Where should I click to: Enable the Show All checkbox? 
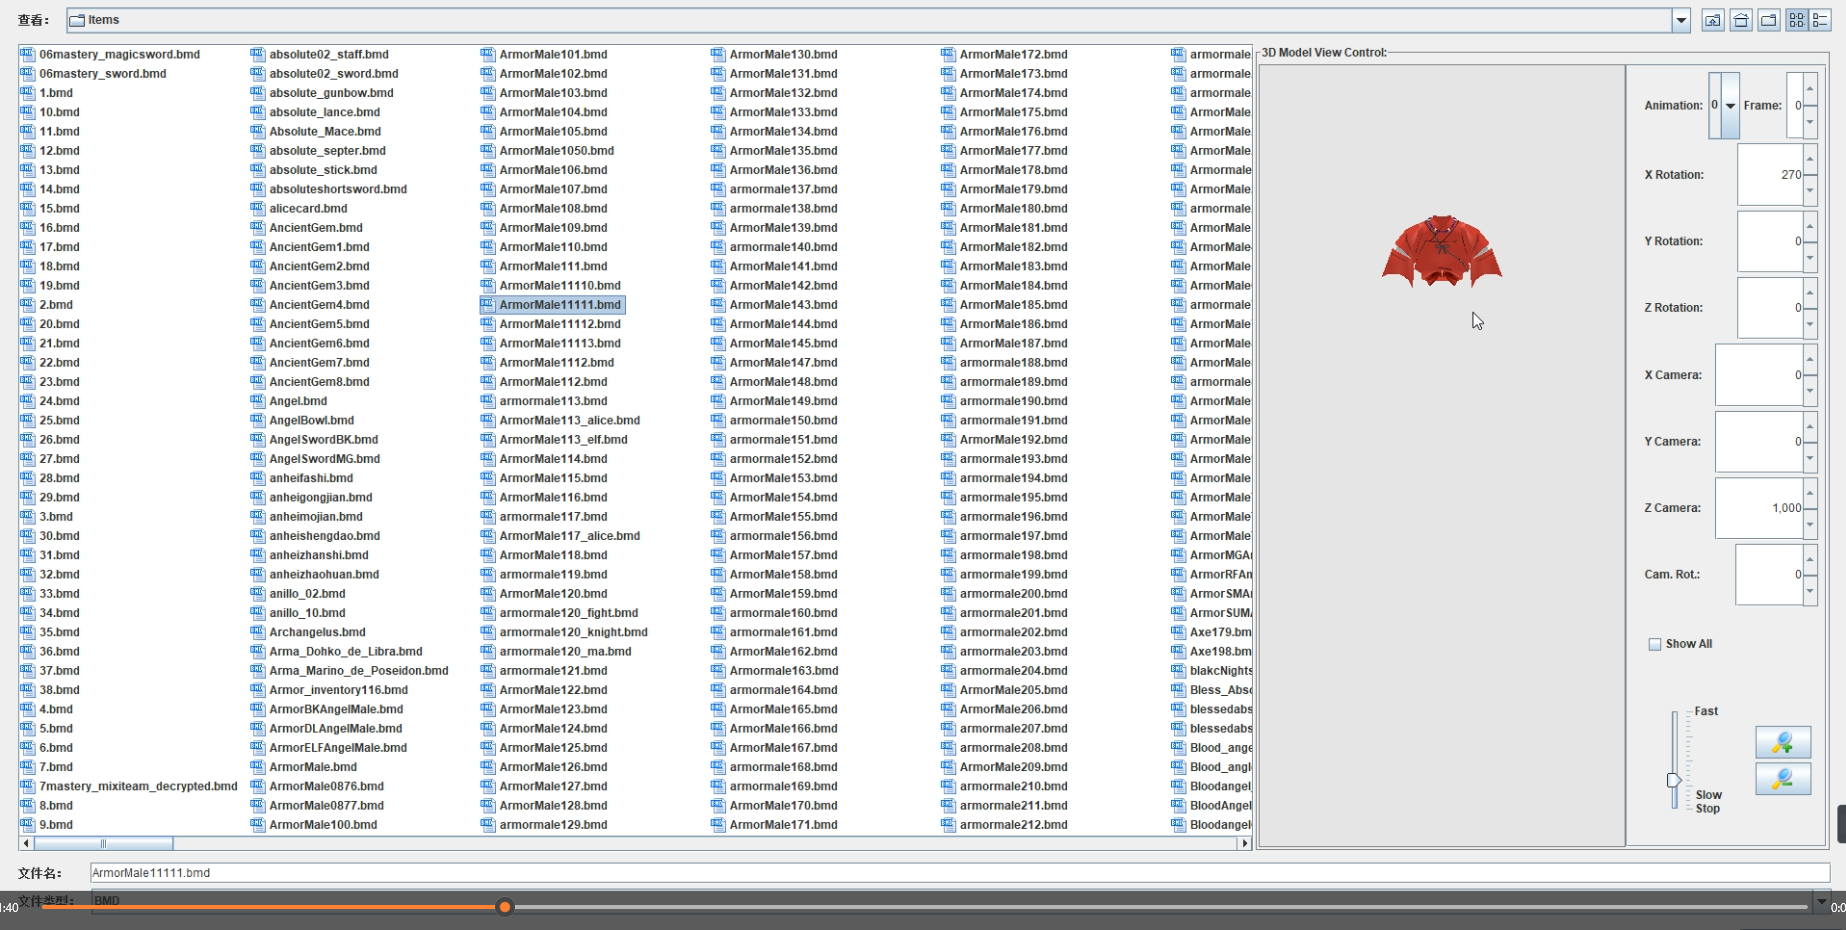click(x=1655, y=644)
